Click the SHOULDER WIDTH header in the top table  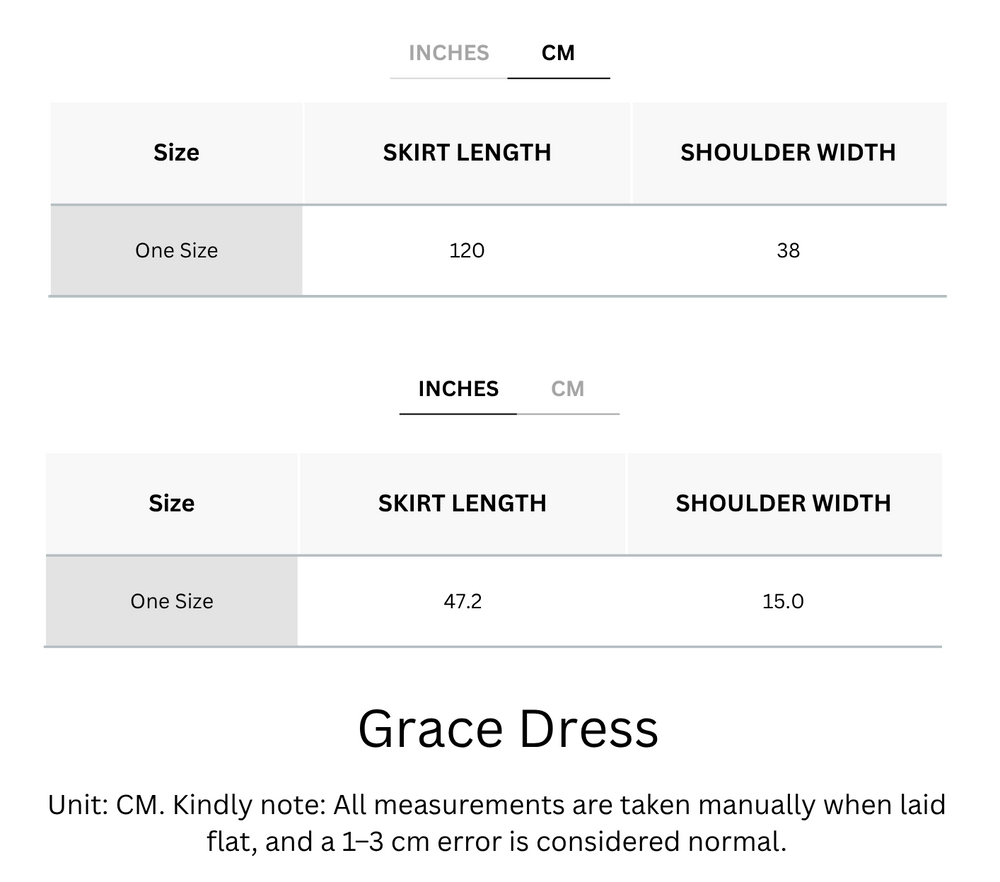point(788,152)
